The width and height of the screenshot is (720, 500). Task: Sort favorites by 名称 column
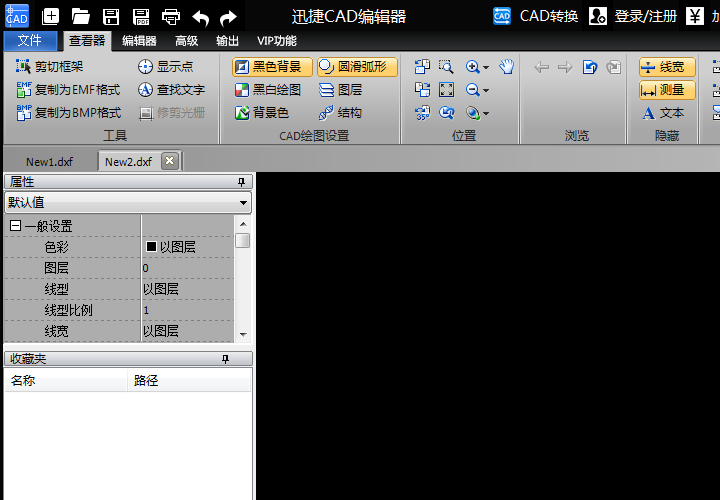[66, 381]
